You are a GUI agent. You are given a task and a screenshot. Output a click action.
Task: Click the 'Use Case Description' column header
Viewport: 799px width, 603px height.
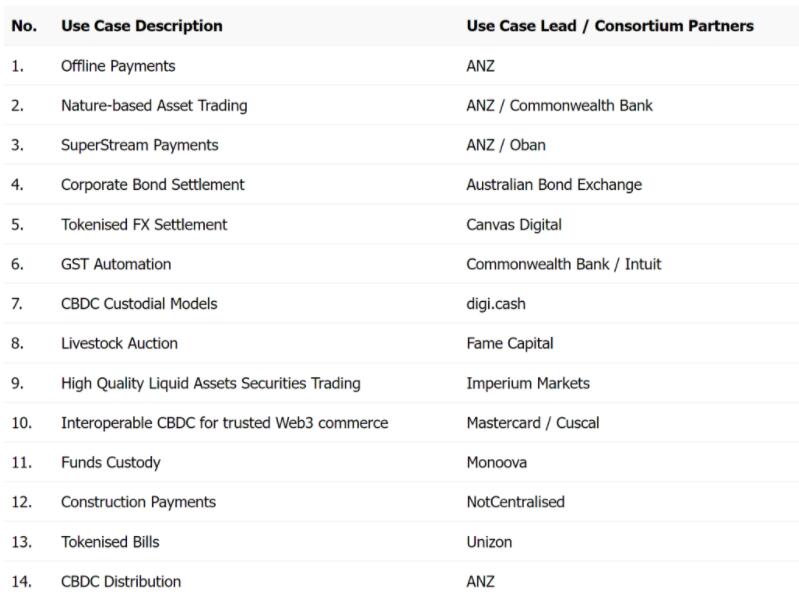point(142,26)
